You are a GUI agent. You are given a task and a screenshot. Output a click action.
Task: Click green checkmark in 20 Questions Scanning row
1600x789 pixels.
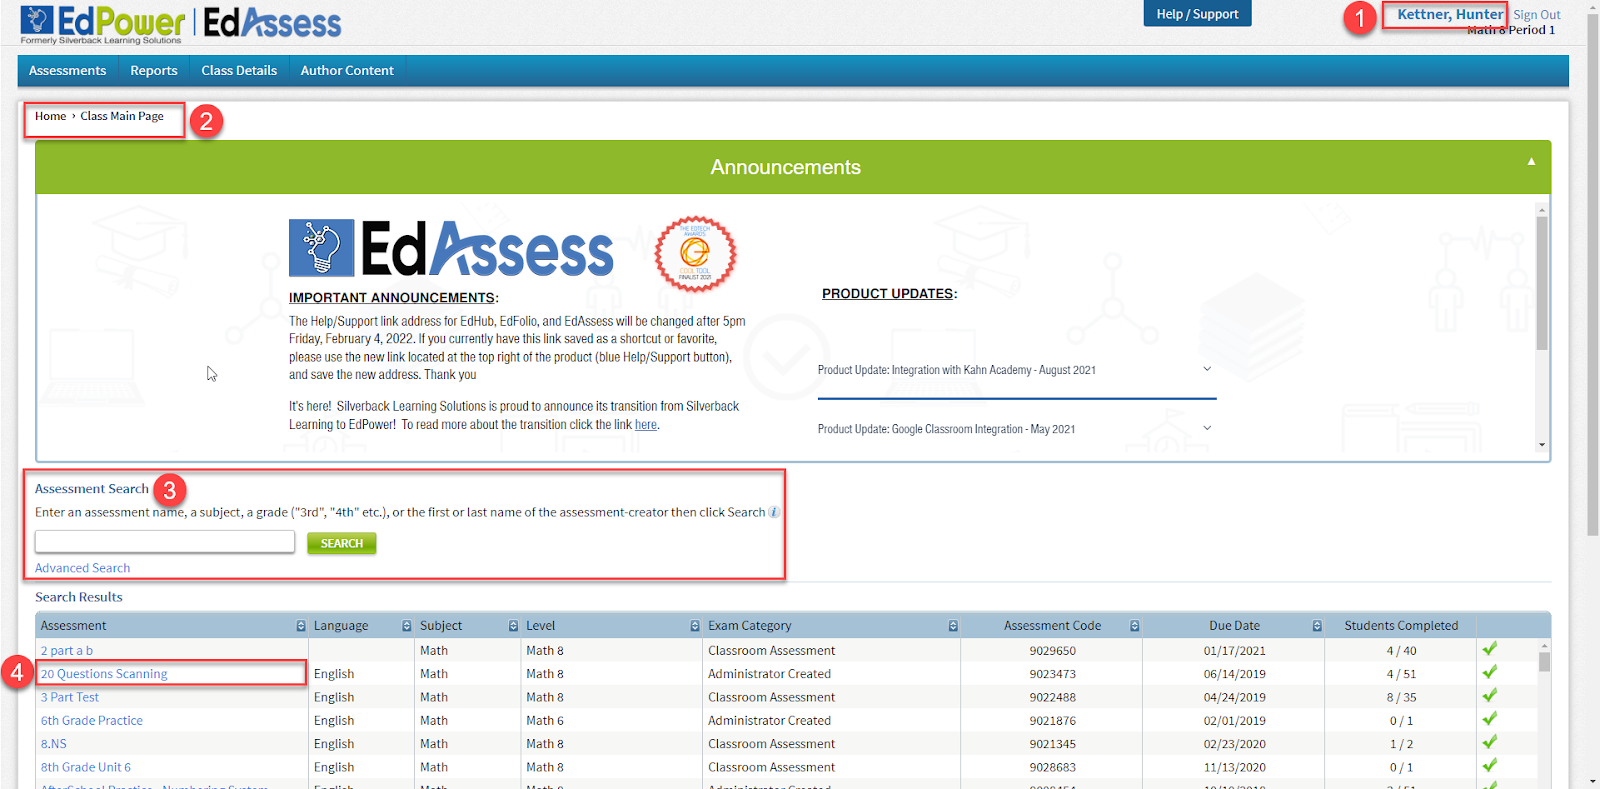(1490, 672)
